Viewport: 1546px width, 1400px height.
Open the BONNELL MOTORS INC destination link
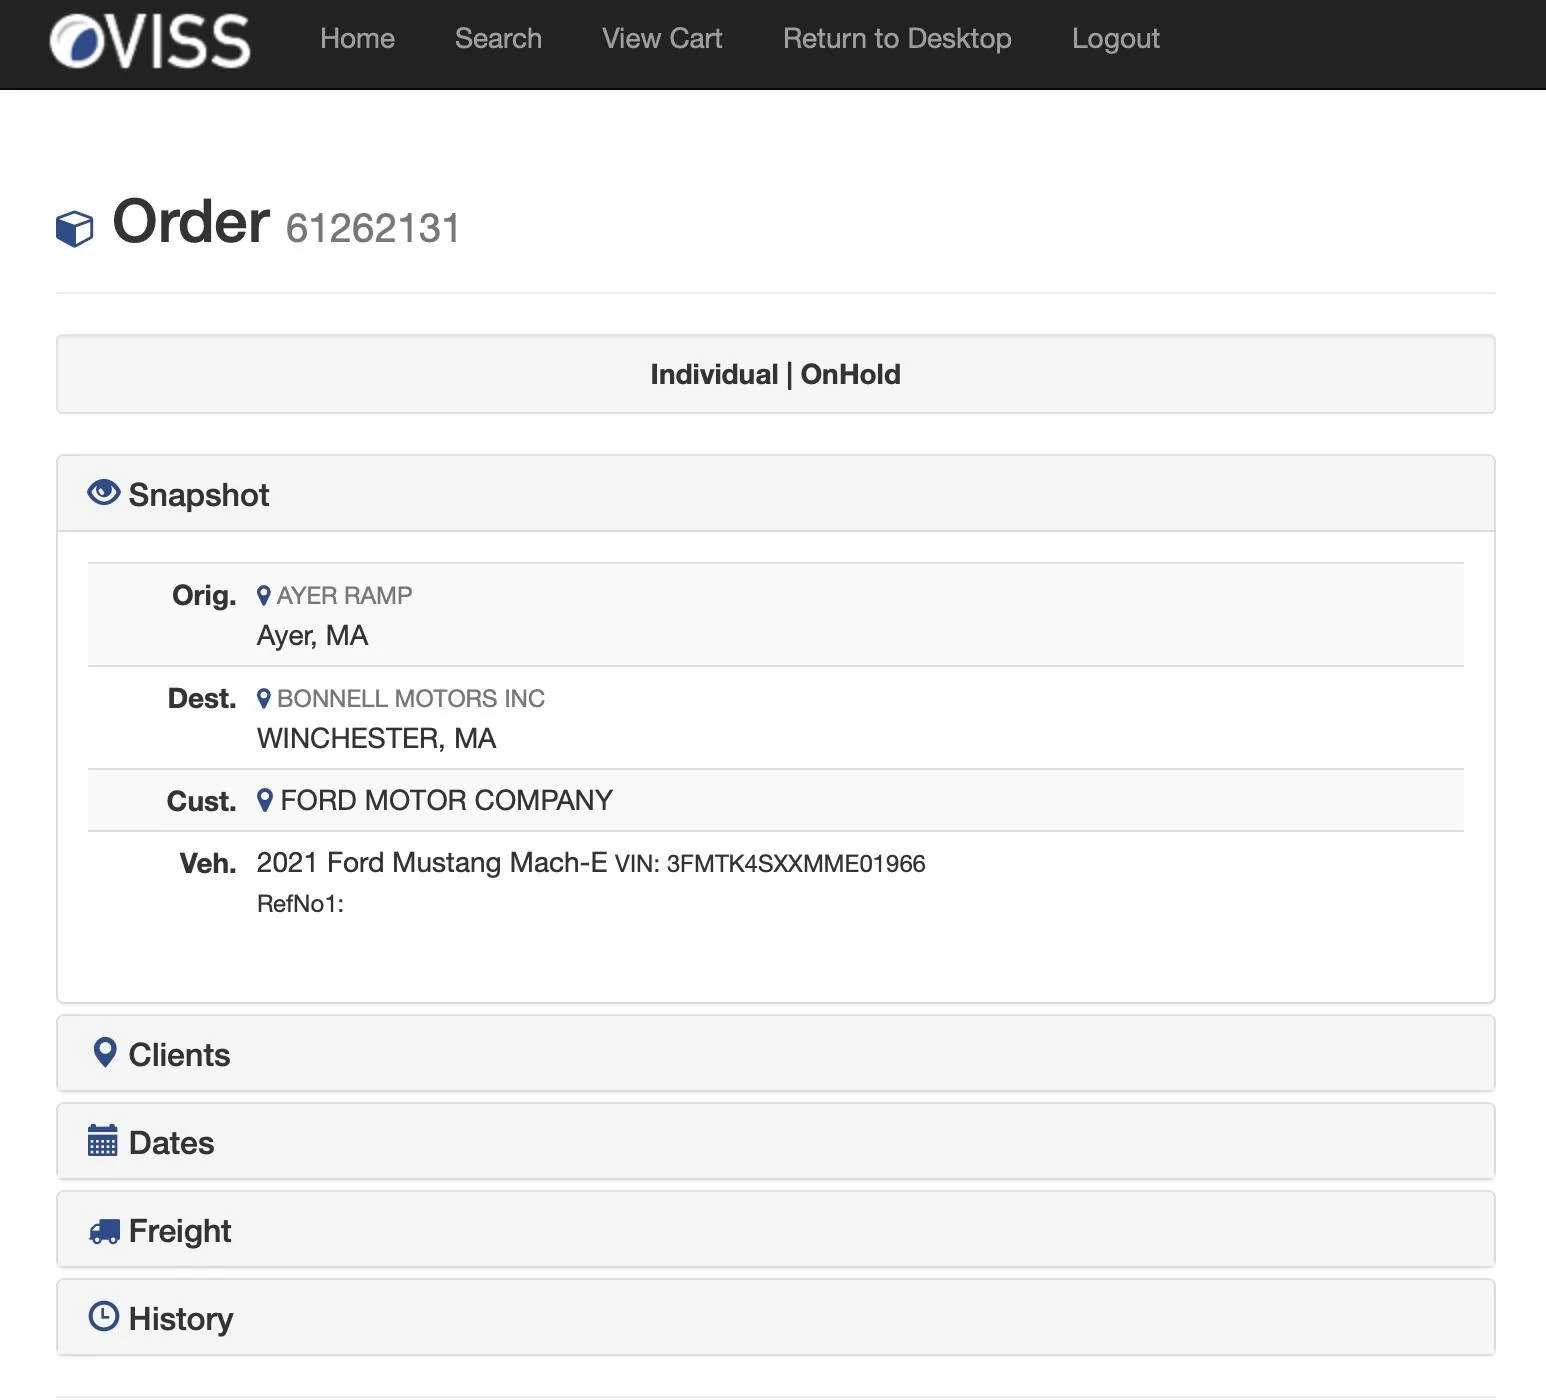pos(411,699)
